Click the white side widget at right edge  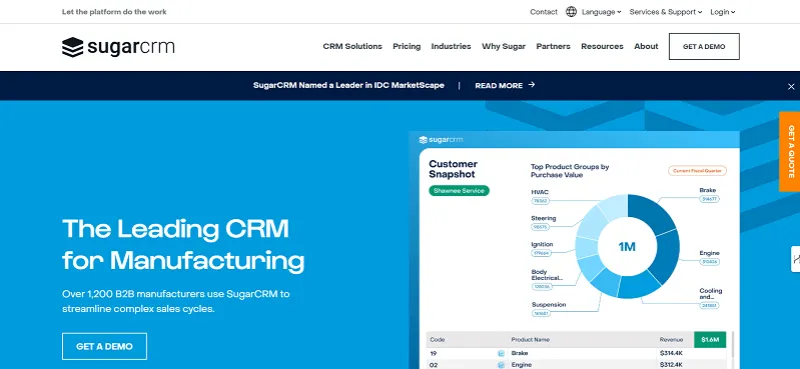pos(795,259)
